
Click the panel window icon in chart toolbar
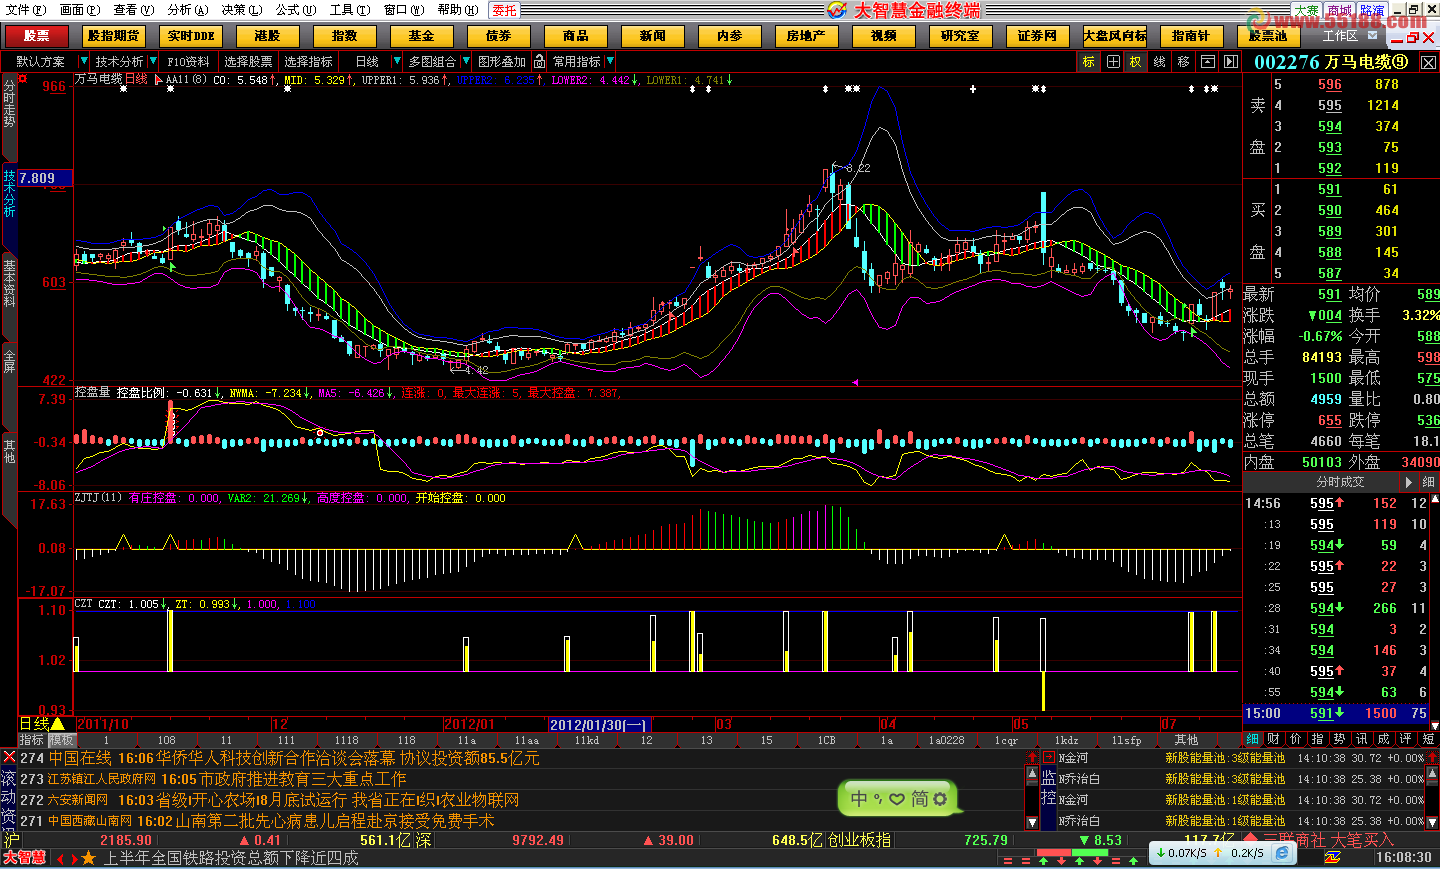[x=1208, y=61]
